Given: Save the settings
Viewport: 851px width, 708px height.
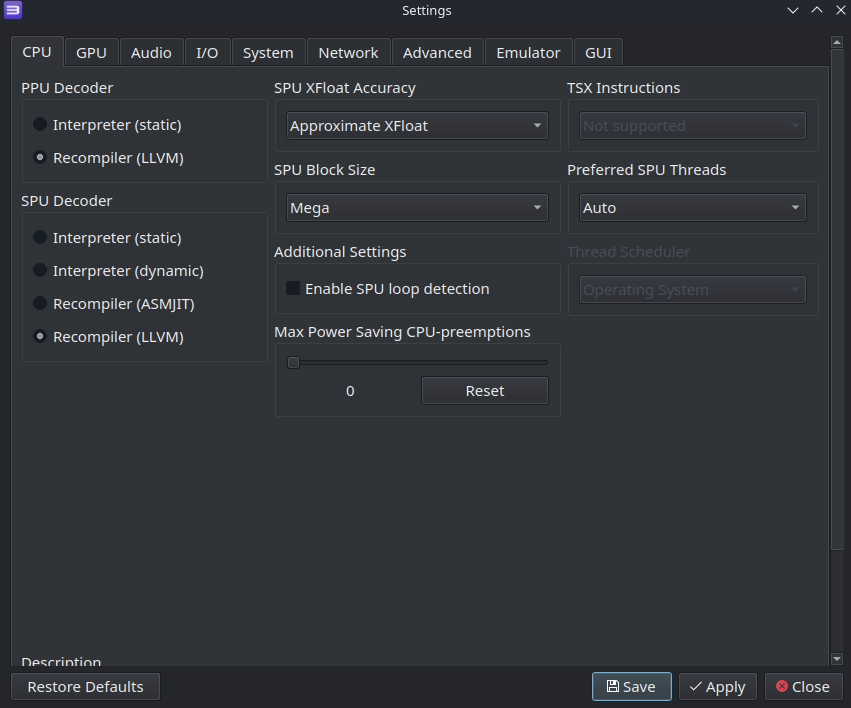Looking at the screenshot, I should coord(632,687).
